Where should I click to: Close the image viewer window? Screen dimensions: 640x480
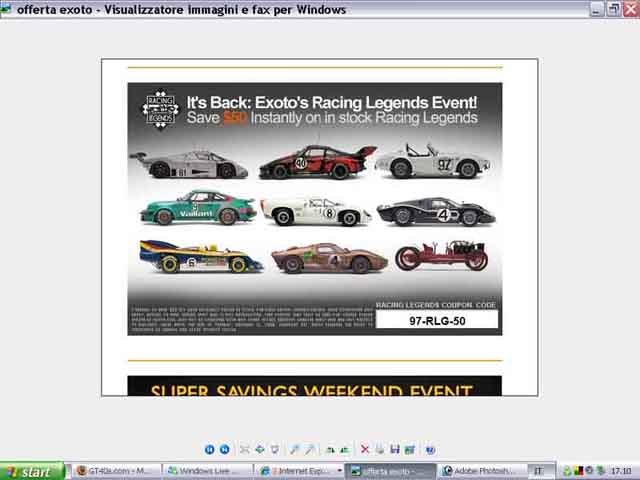click(631, 9)
